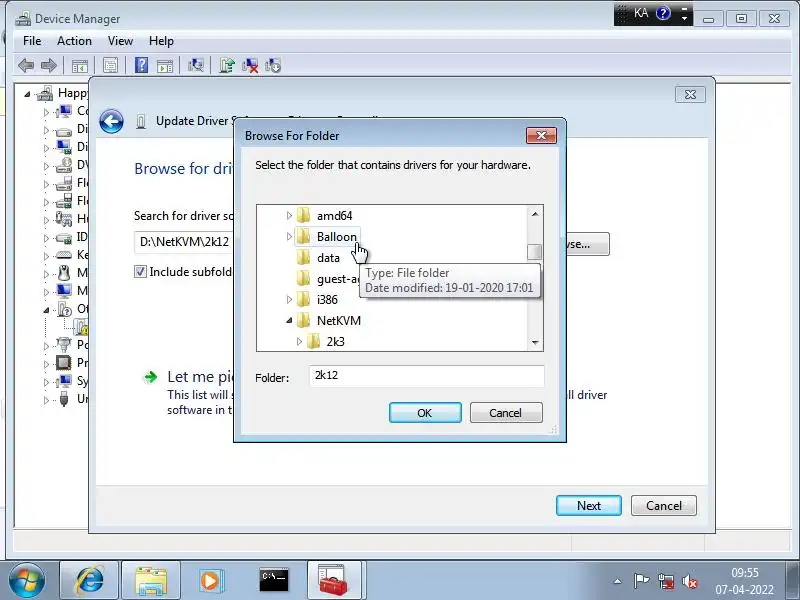Scan for hardware changes toolbar icon
Image resolution: width=800 pixels, height=600 pixels.
[x=195, y=65]
